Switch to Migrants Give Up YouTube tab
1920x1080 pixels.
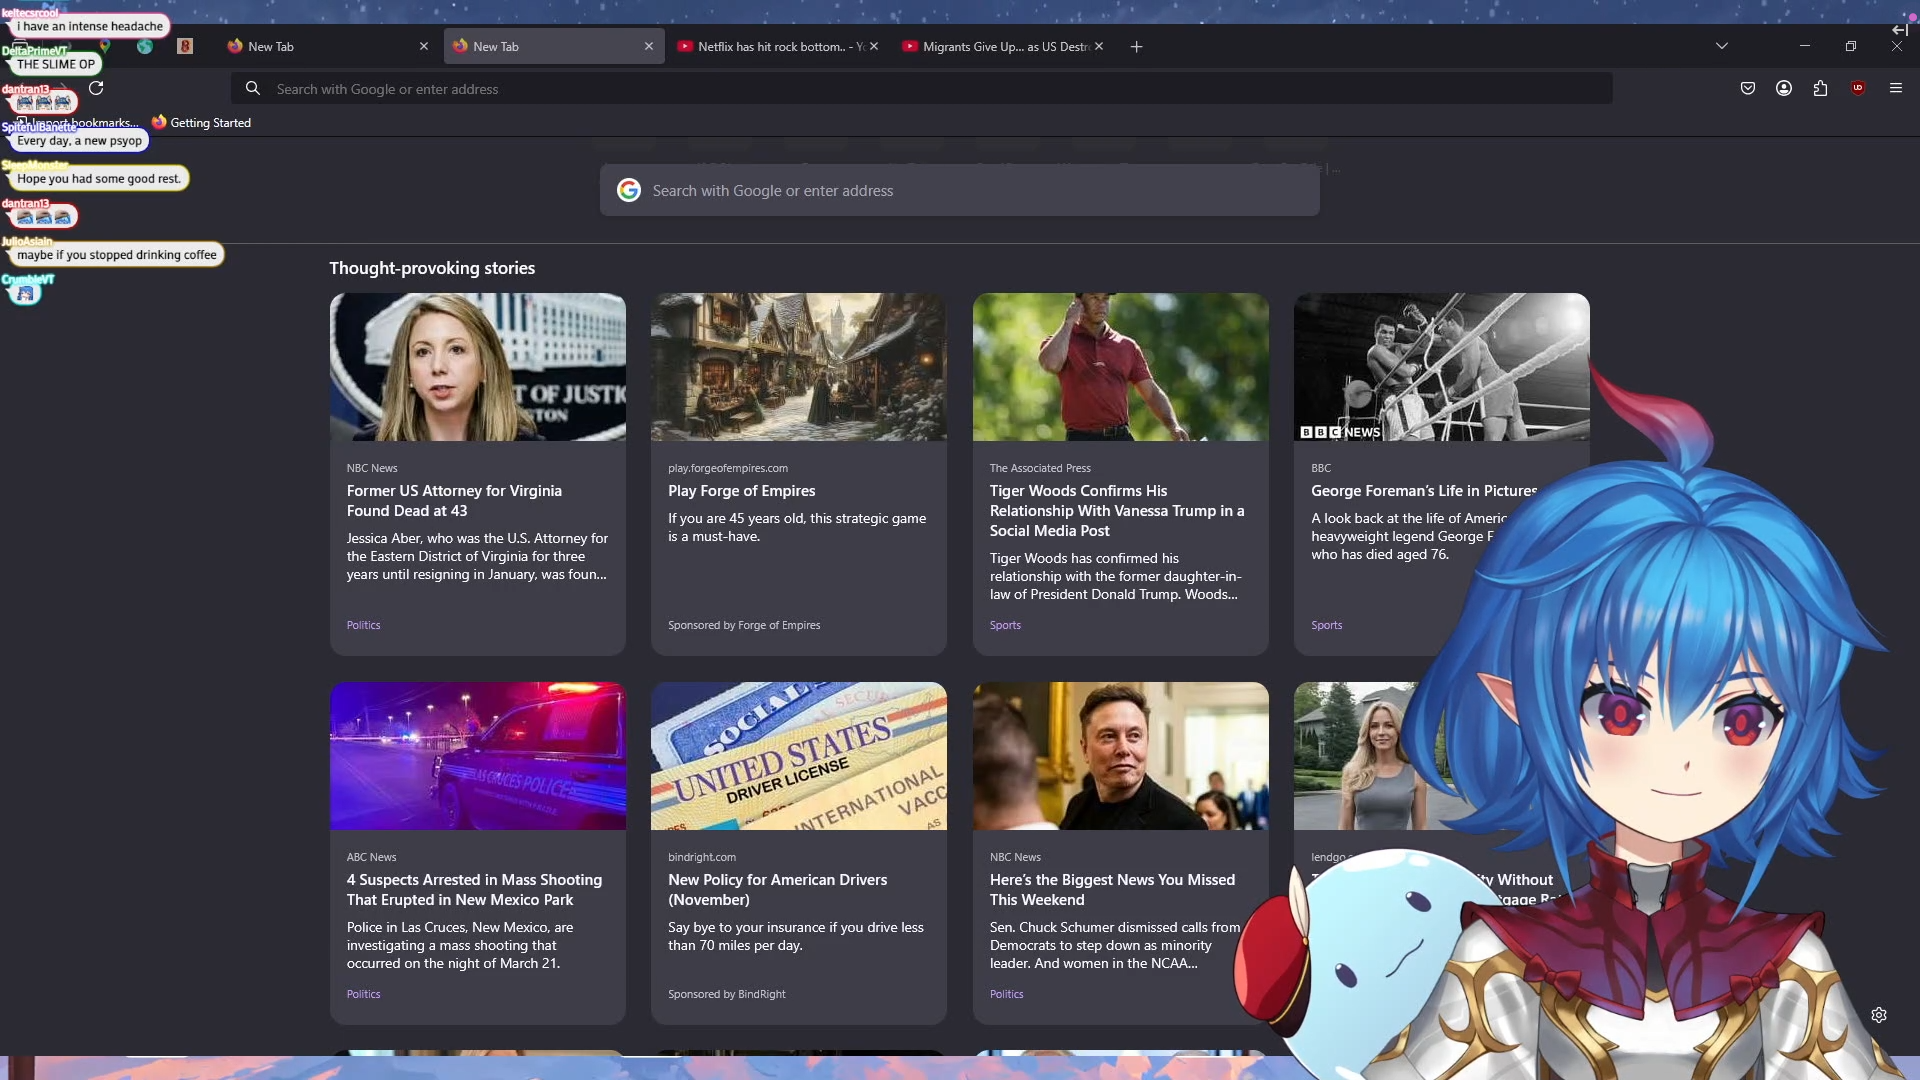pyautogui.click(x=995, y=46)
